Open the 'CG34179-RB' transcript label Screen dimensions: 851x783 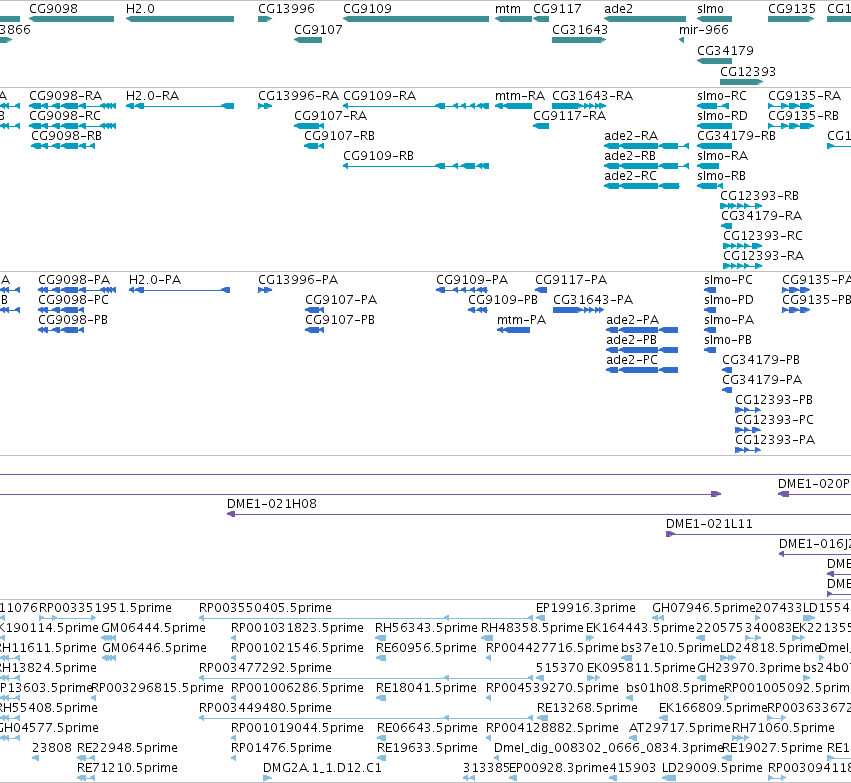coord(736,136)
